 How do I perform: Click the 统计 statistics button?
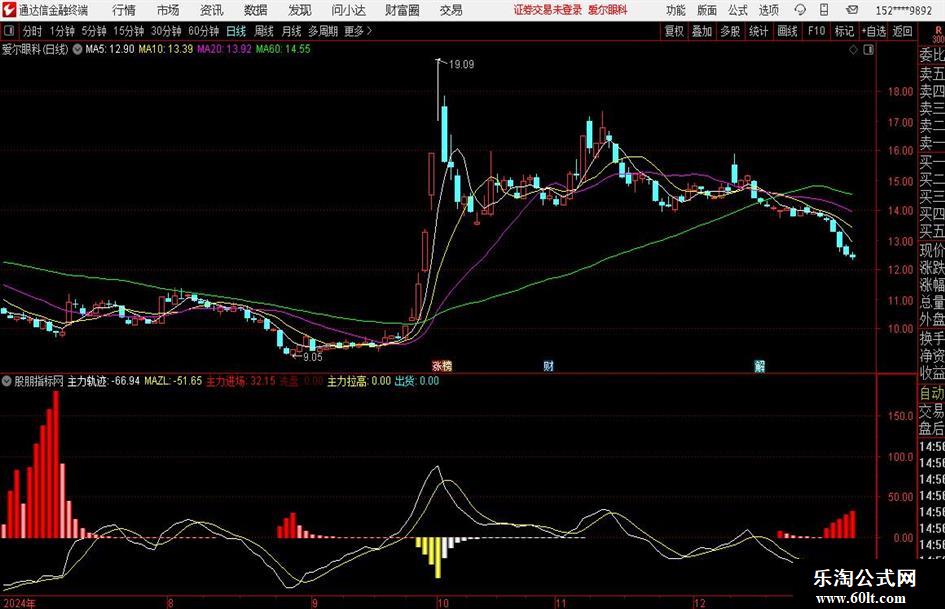pyautogui.click(x=758, y=31)
